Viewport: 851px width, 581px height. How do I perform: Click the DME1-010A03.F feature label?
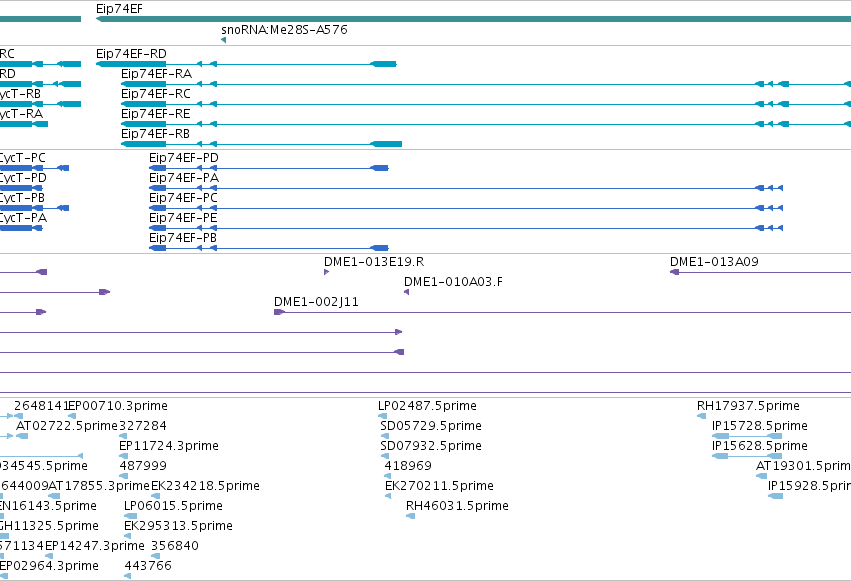pyautogui.click(x=453, y=282)
